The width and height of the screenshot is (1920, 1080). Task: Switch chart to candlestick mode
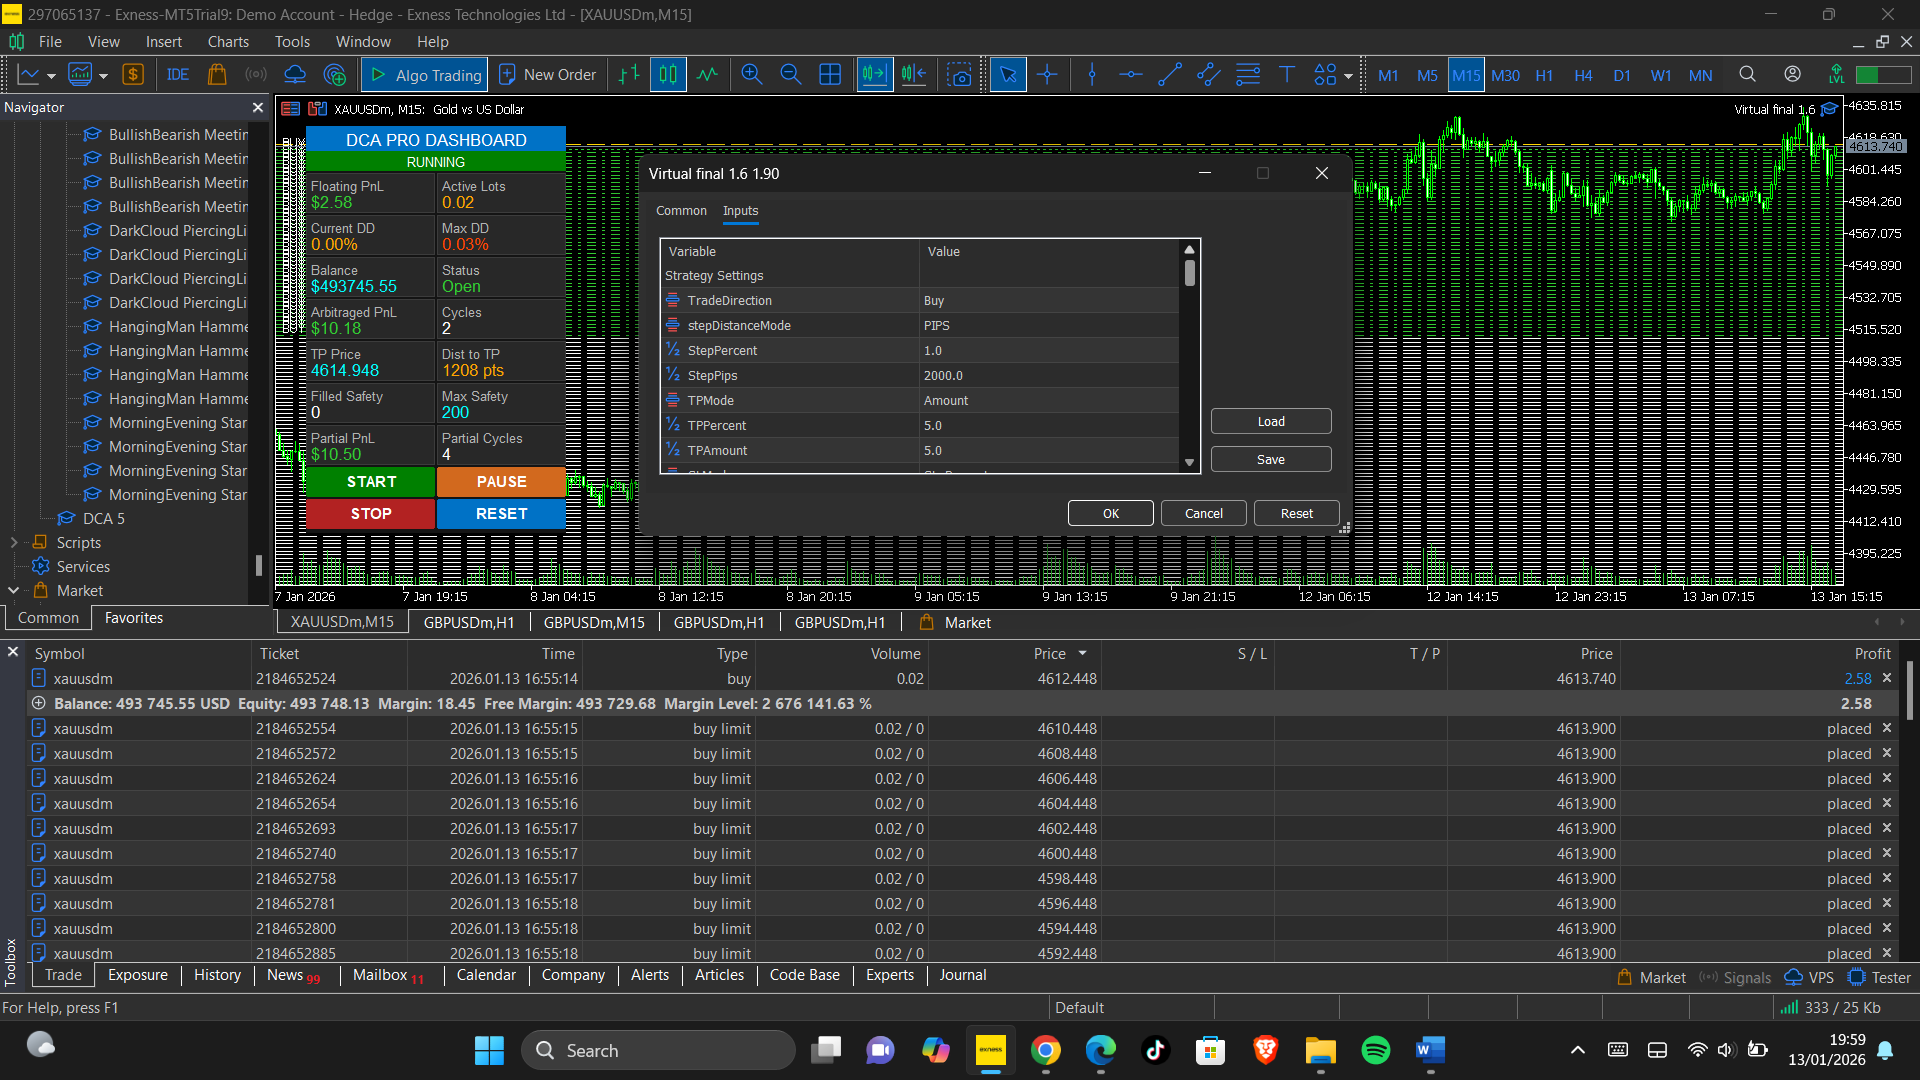click(x=668, y=75)
